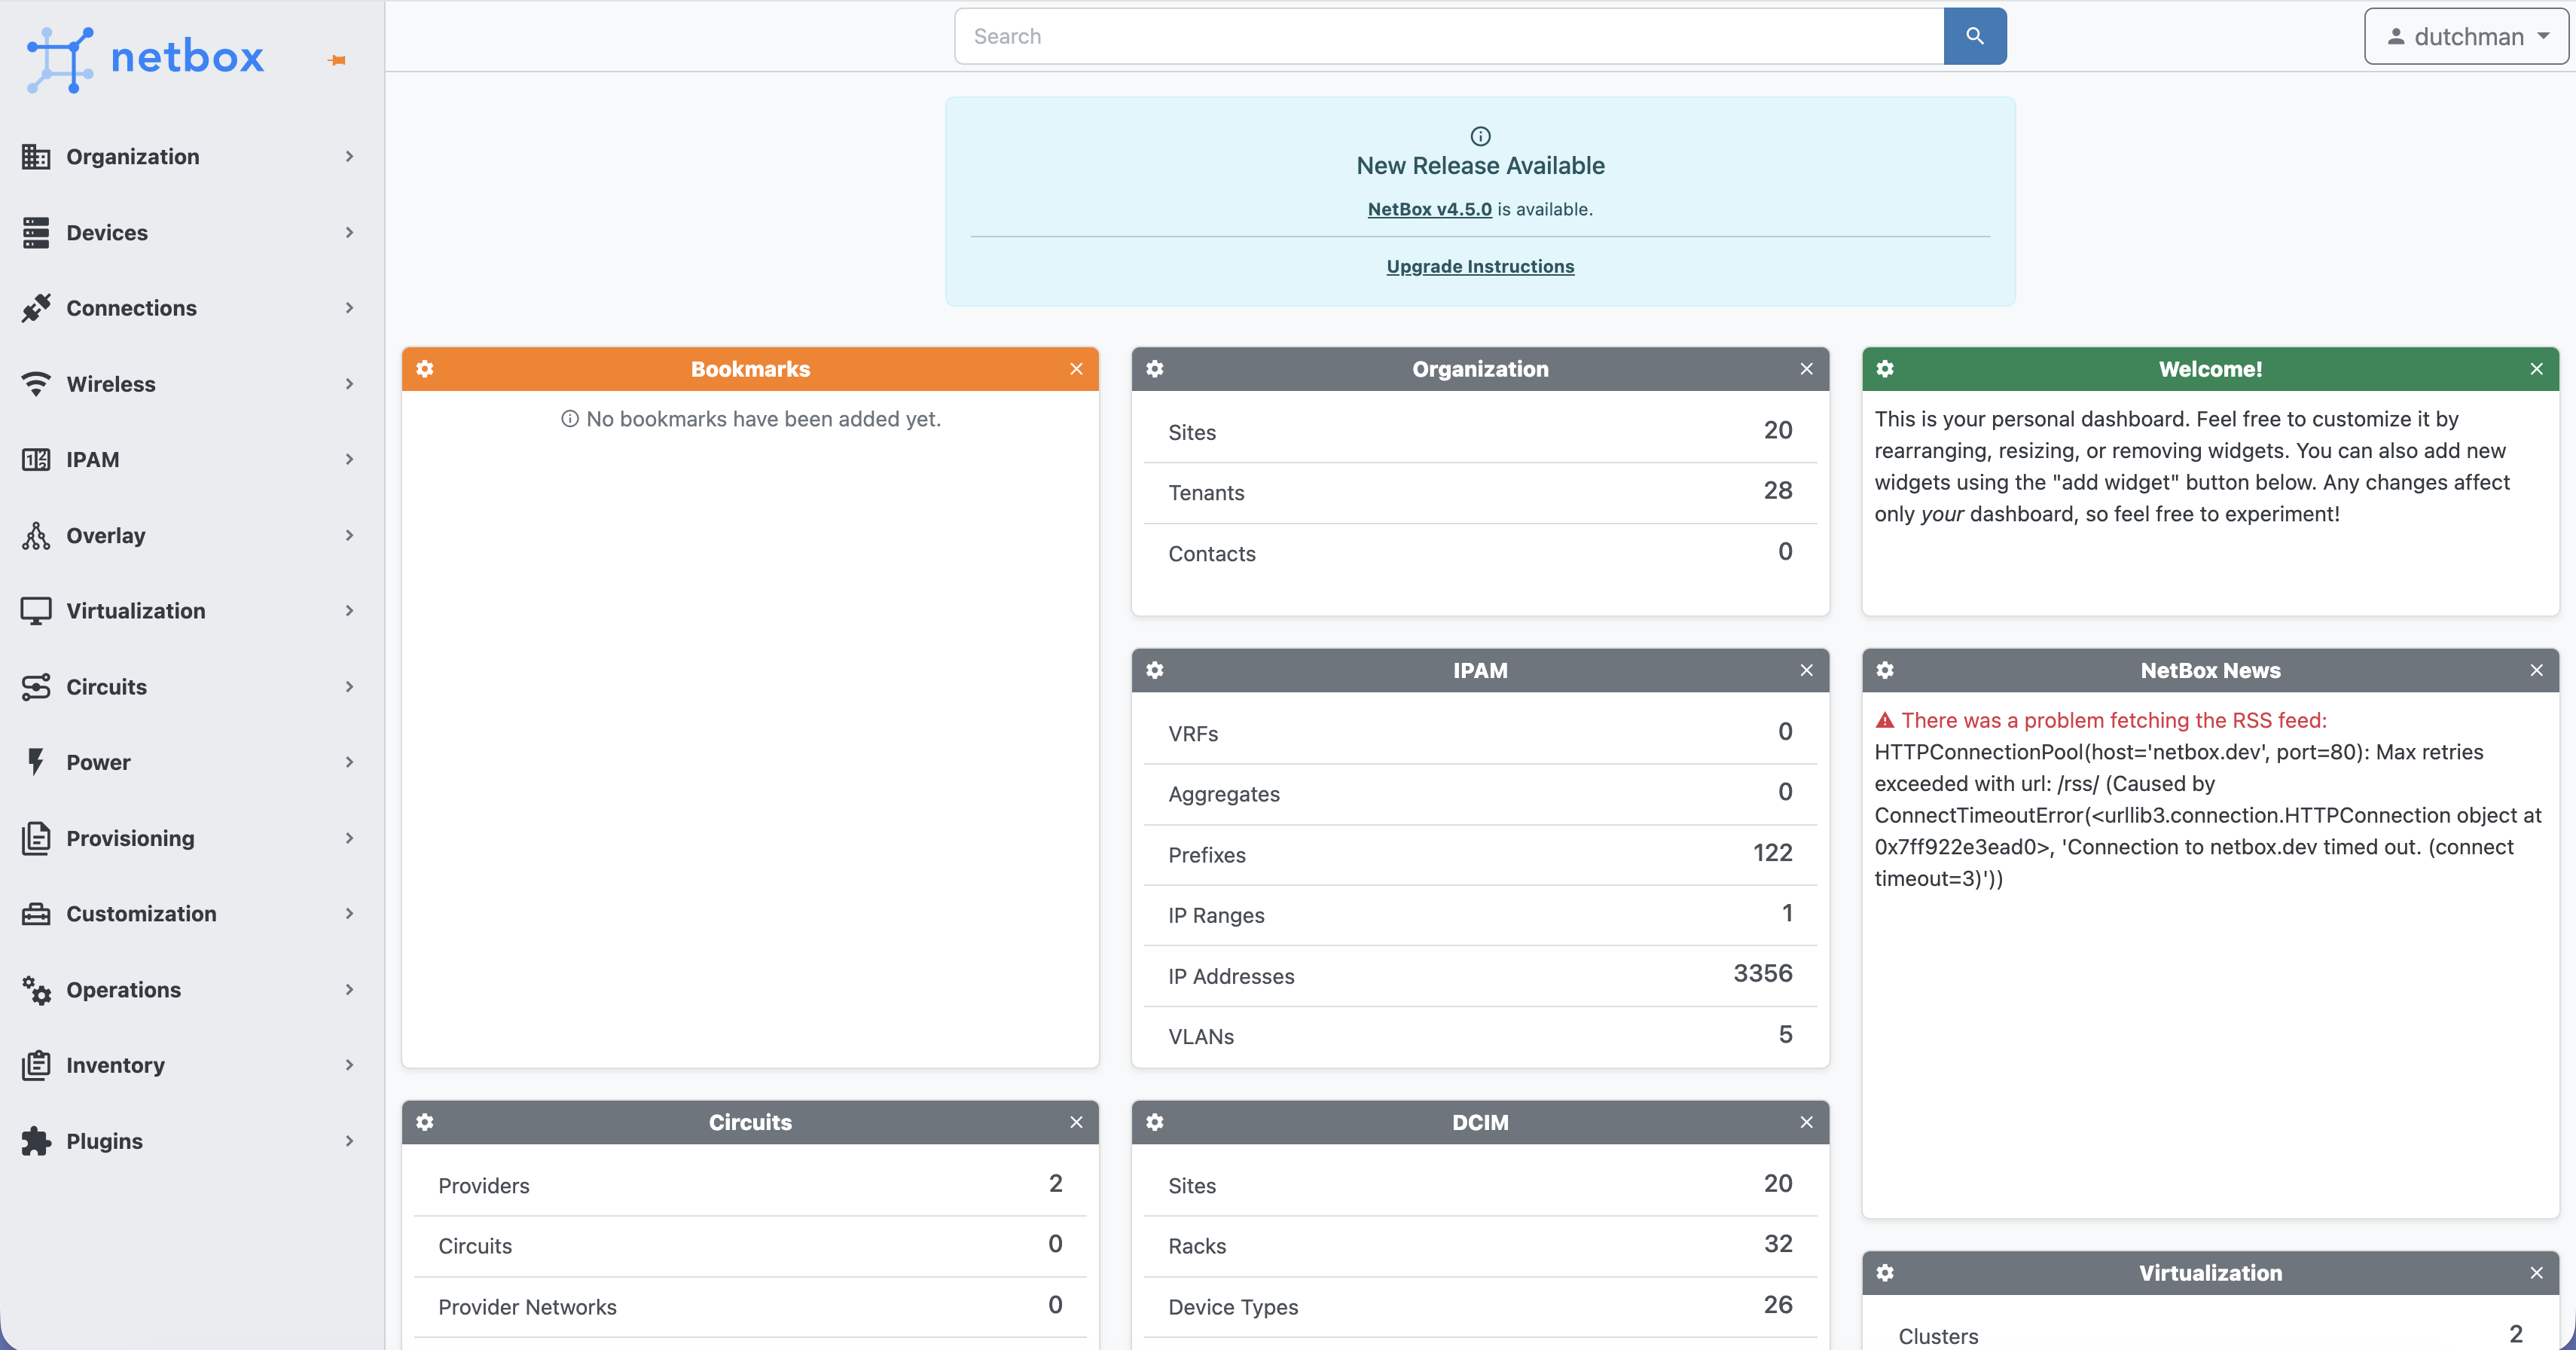This screenshot has width=2576, height=1350.
Task: Click the netbox logo
Action: coord(146,58)
